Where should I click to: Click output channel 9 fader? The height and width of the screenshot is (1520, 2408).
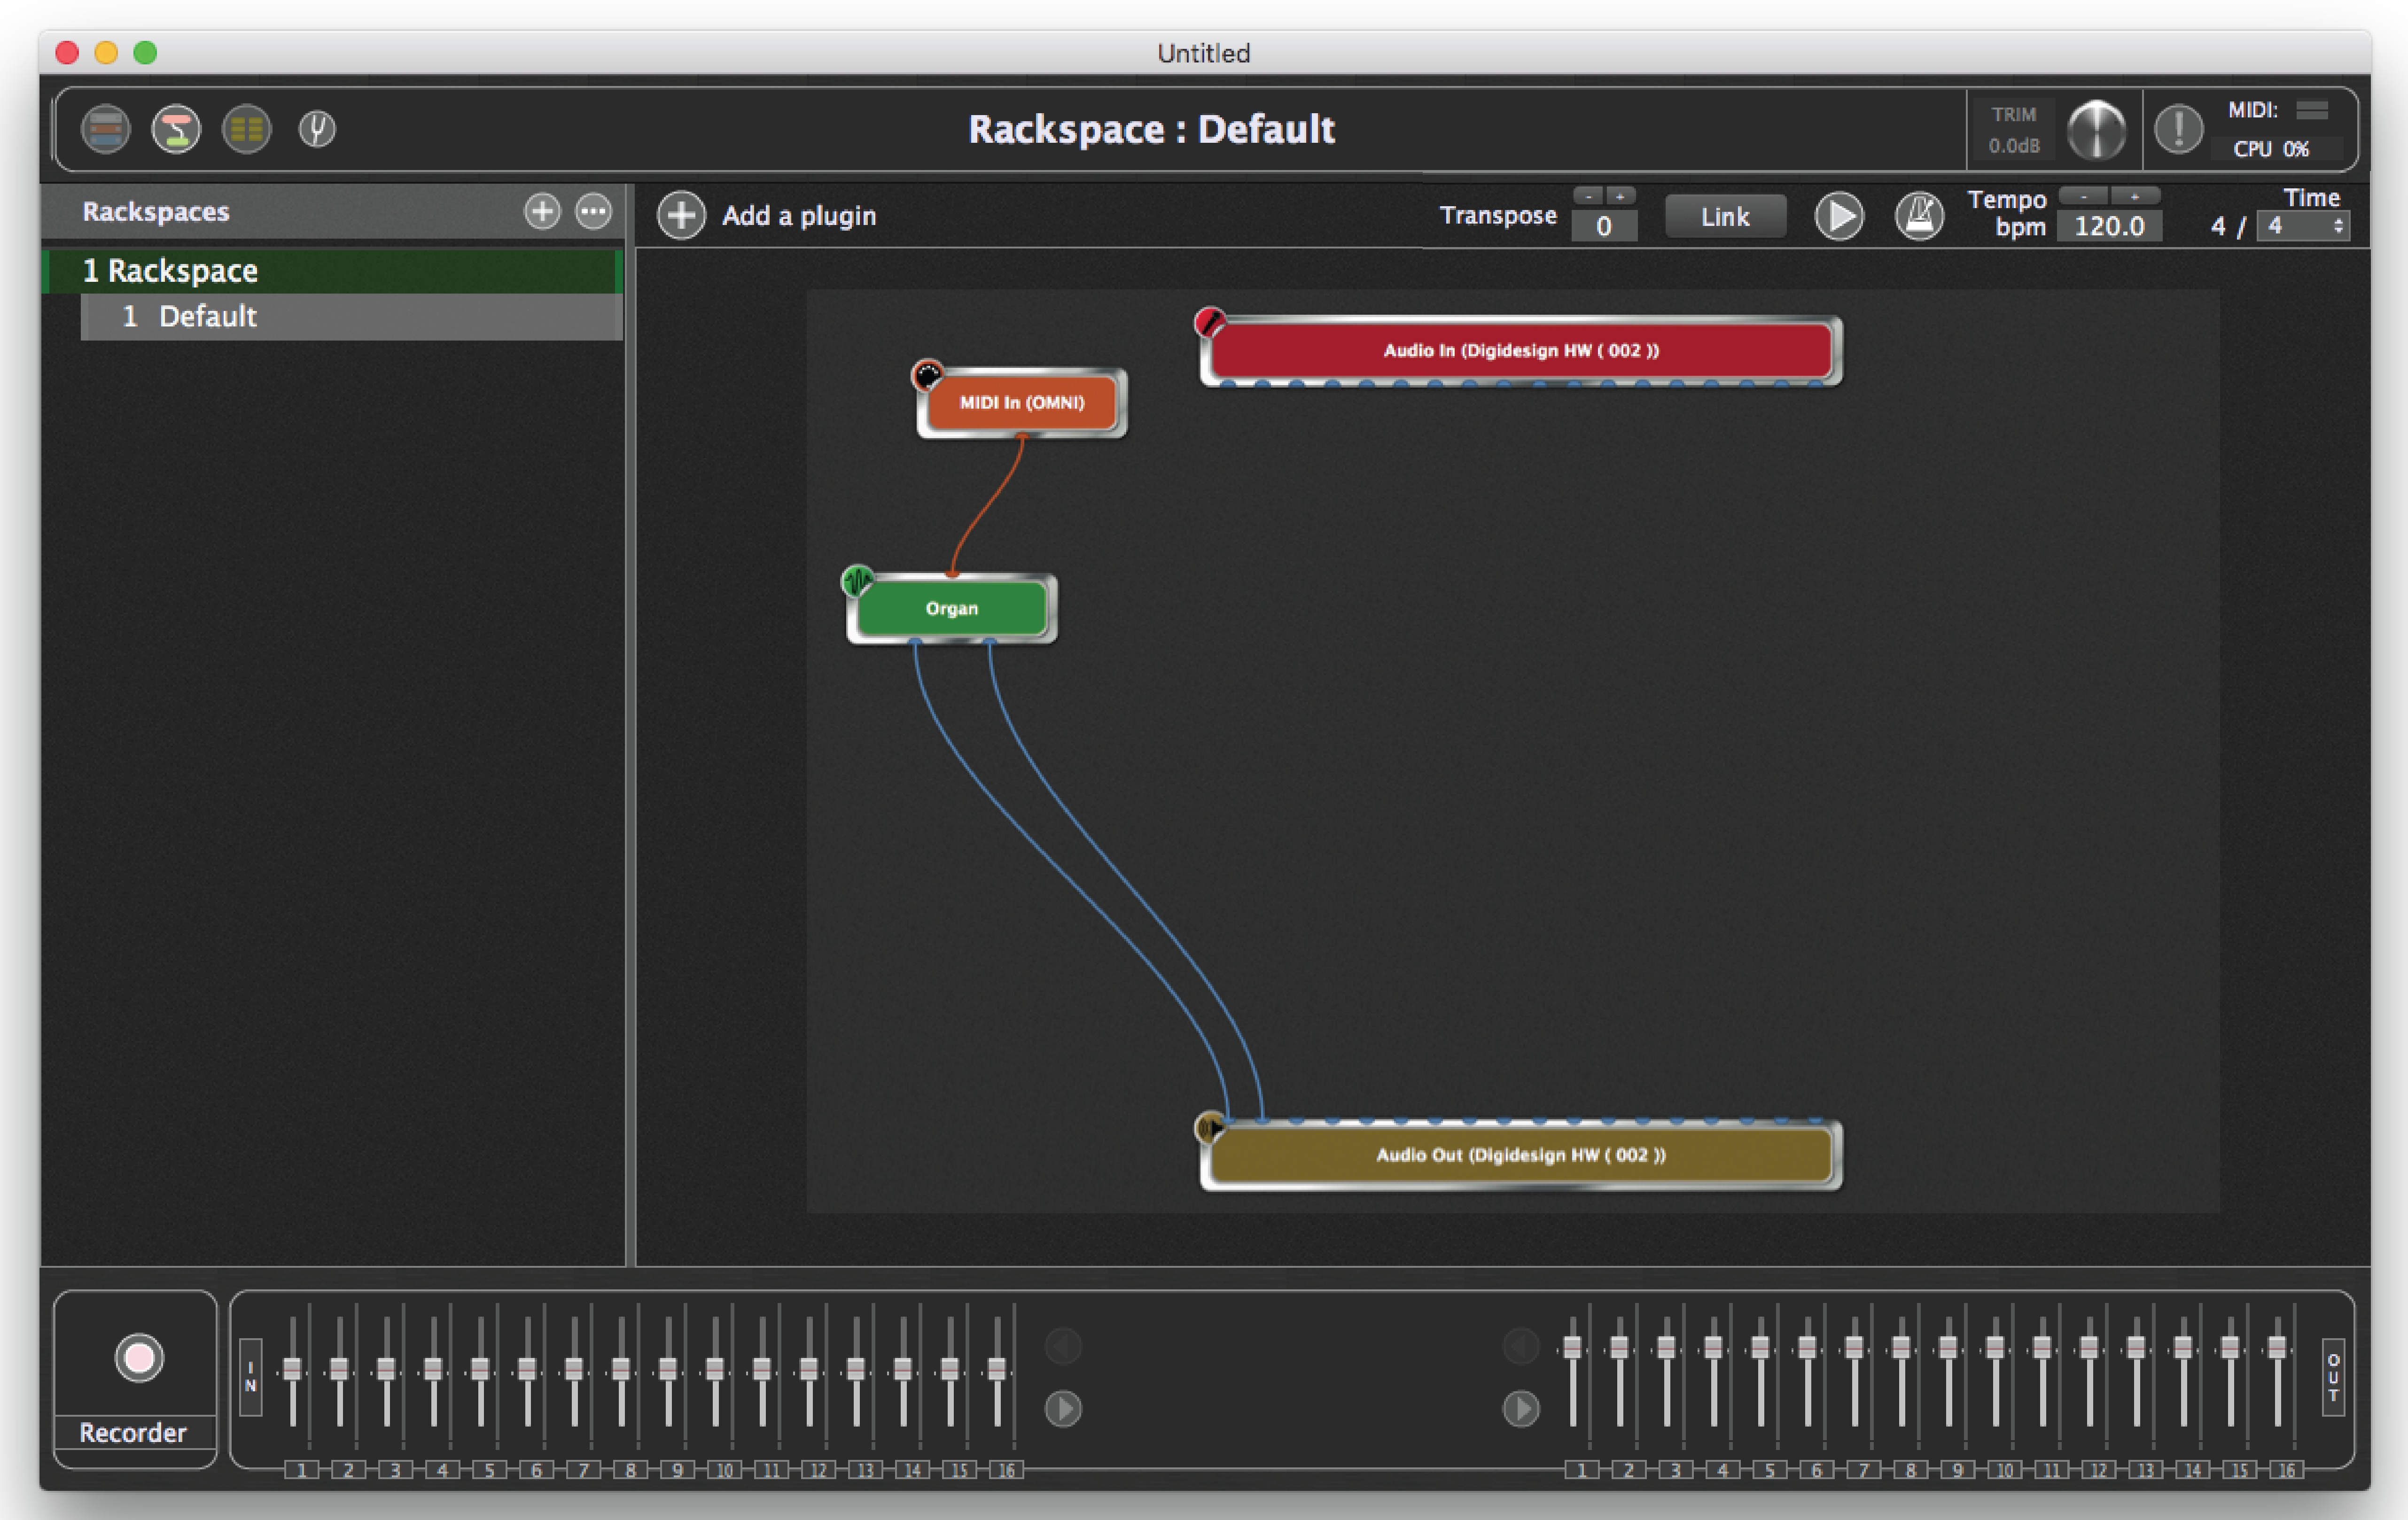1948,1347
